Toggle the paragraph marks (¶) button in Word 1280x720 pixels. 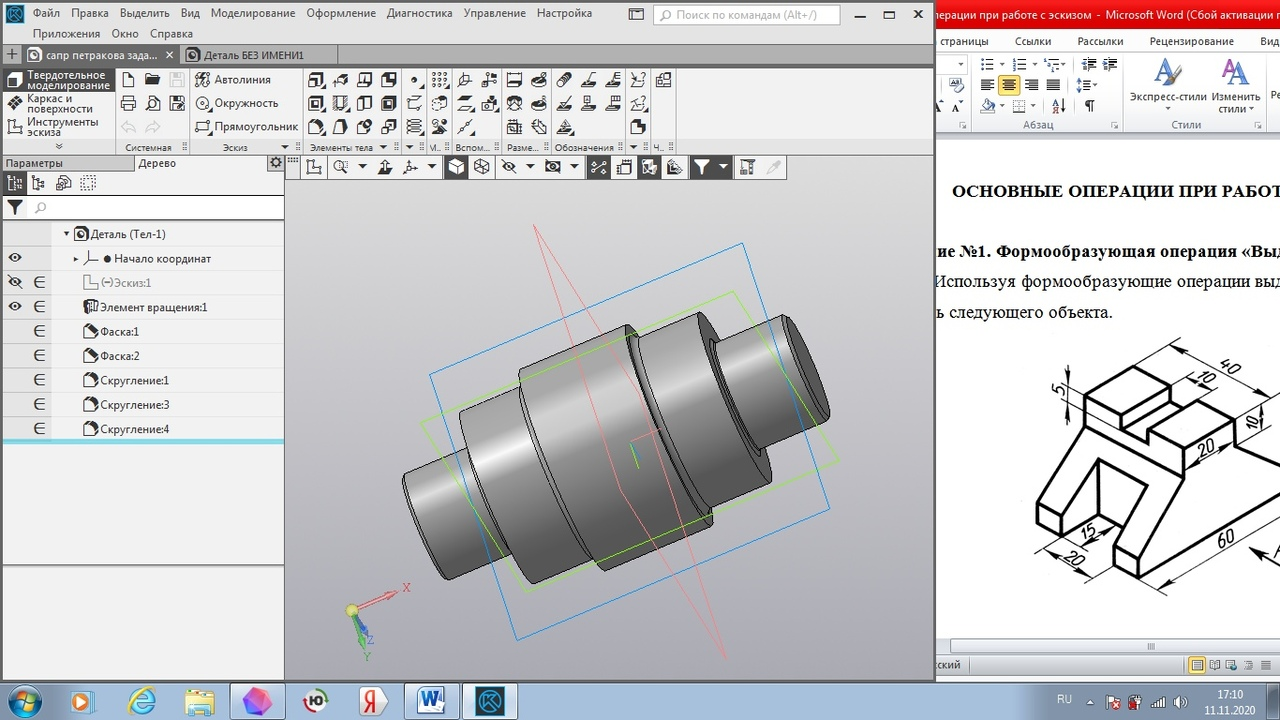[x=1089, y=106]
